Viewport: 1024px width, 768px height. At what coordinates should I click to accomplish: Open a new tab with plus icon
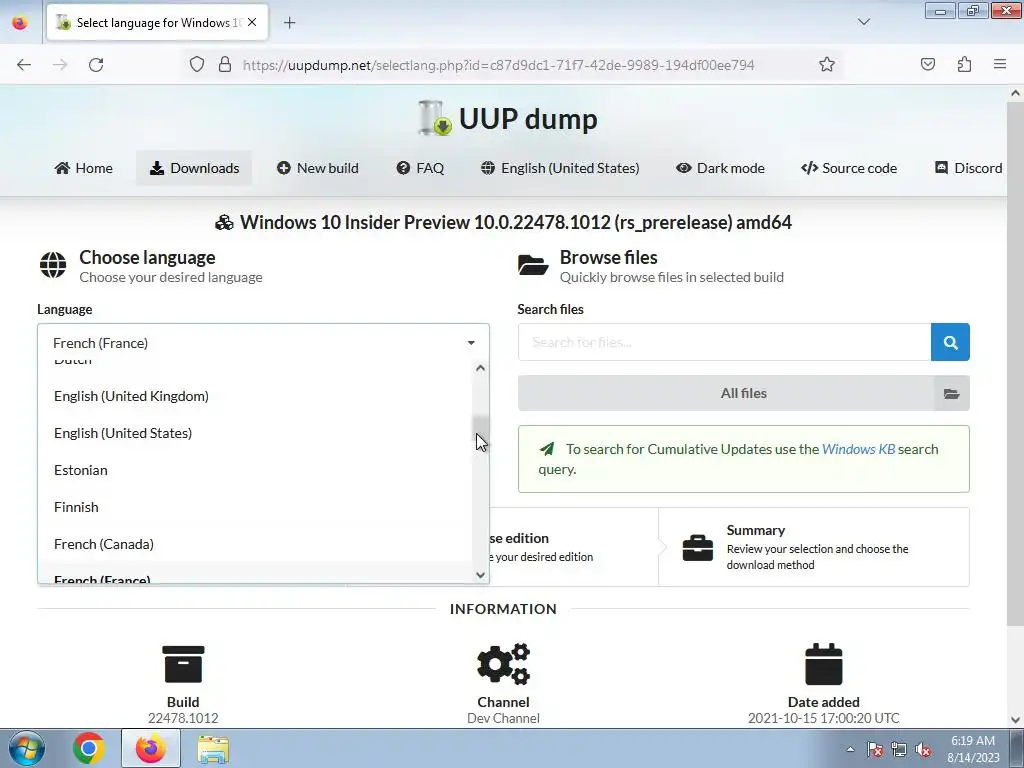pyautogui.click(x=289, y=23)
